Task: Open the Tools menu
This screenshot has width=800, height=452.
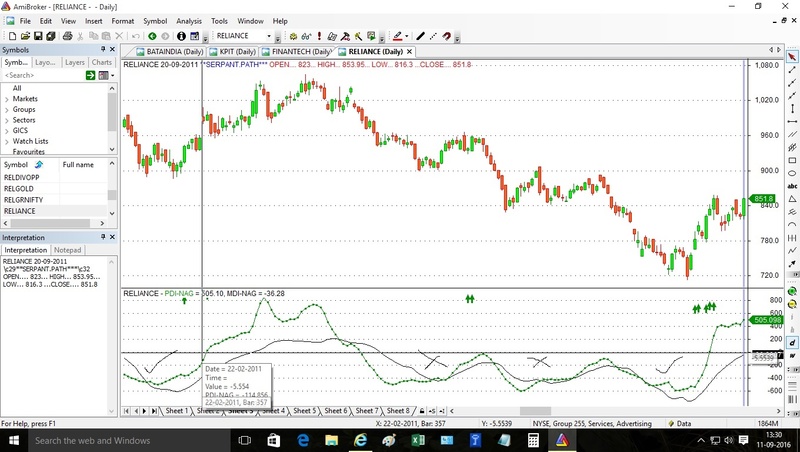Action: 219,21
